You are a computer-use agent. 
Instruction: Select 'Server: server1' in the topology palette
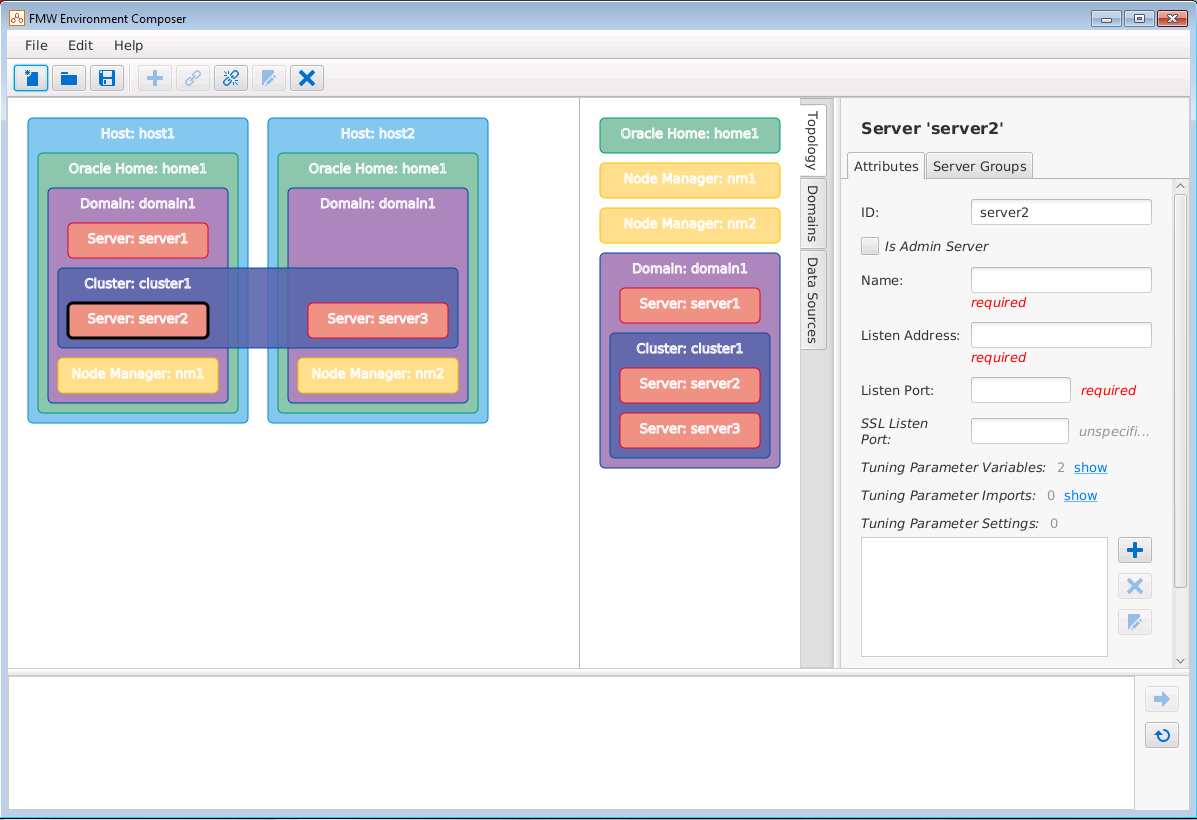(689, 305)
